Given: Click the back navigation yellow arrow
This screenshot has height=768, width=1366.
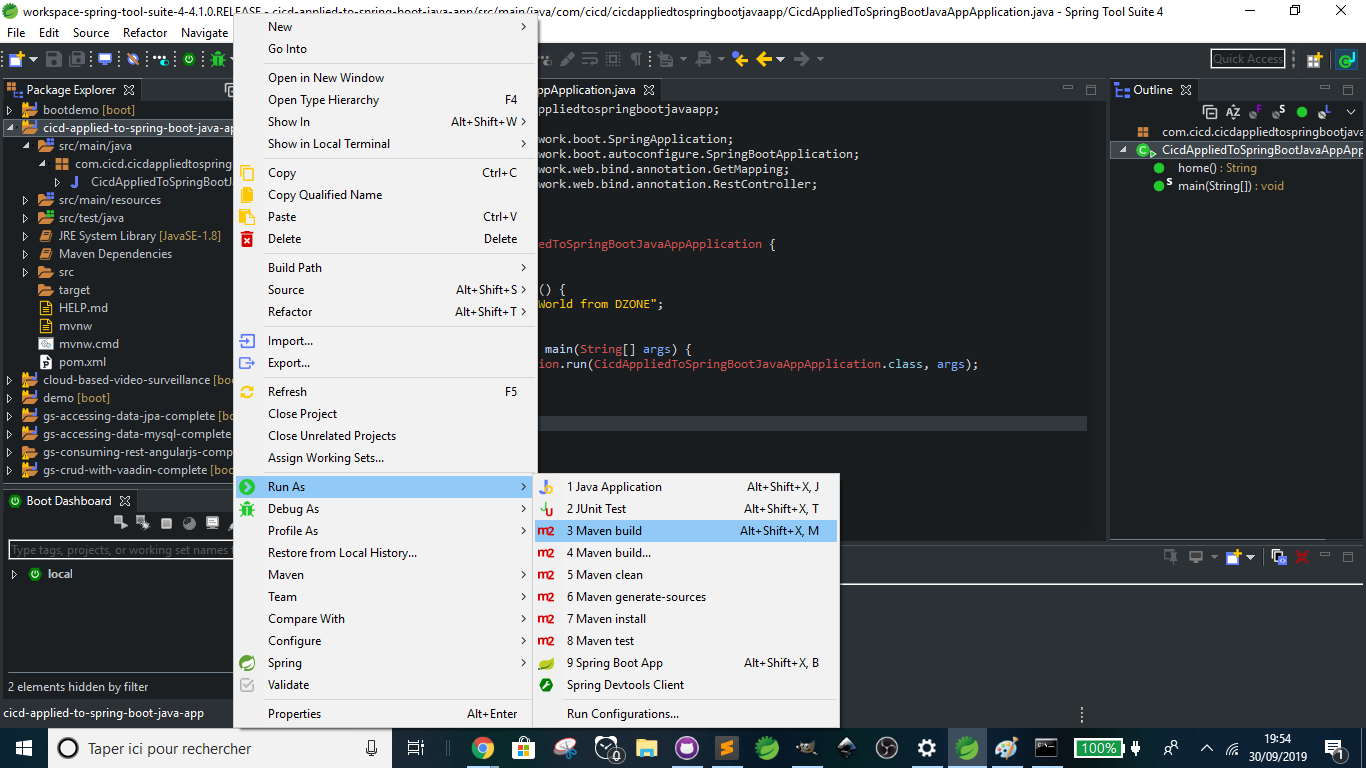Looking at the screenshot, I should click(765, 59).
